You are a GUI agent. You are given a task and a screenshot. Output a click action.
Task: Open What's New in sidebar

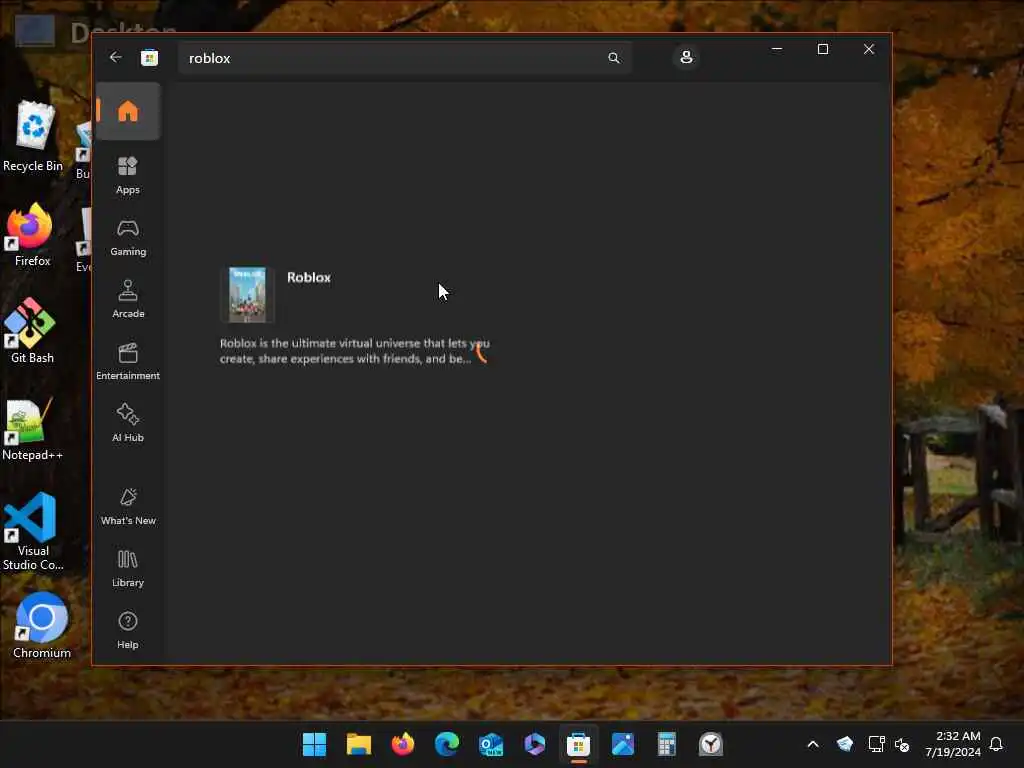tap(128, 506)
